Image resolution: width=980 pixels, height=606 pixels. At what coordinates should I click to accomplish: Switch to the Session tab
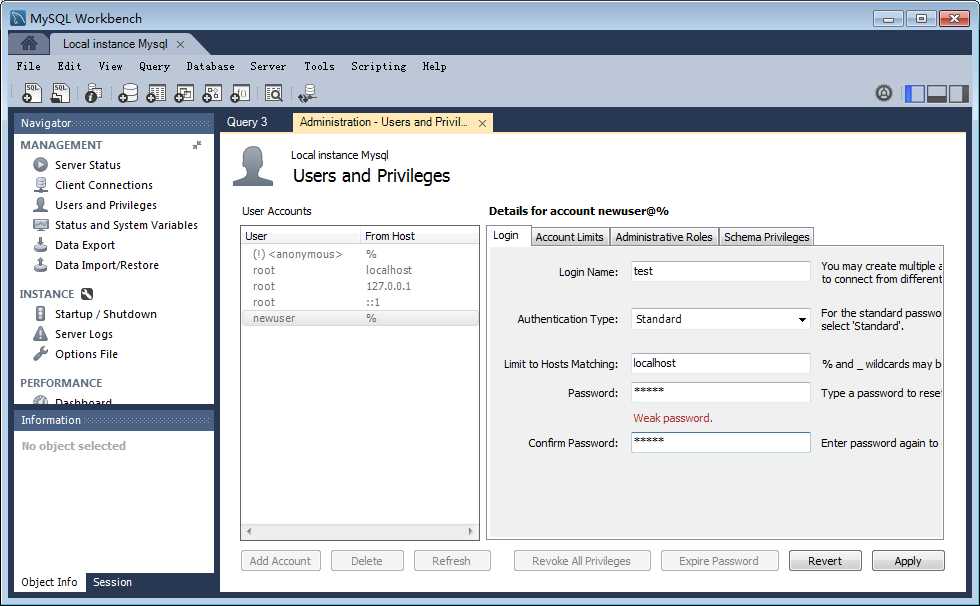click(112, 582)
